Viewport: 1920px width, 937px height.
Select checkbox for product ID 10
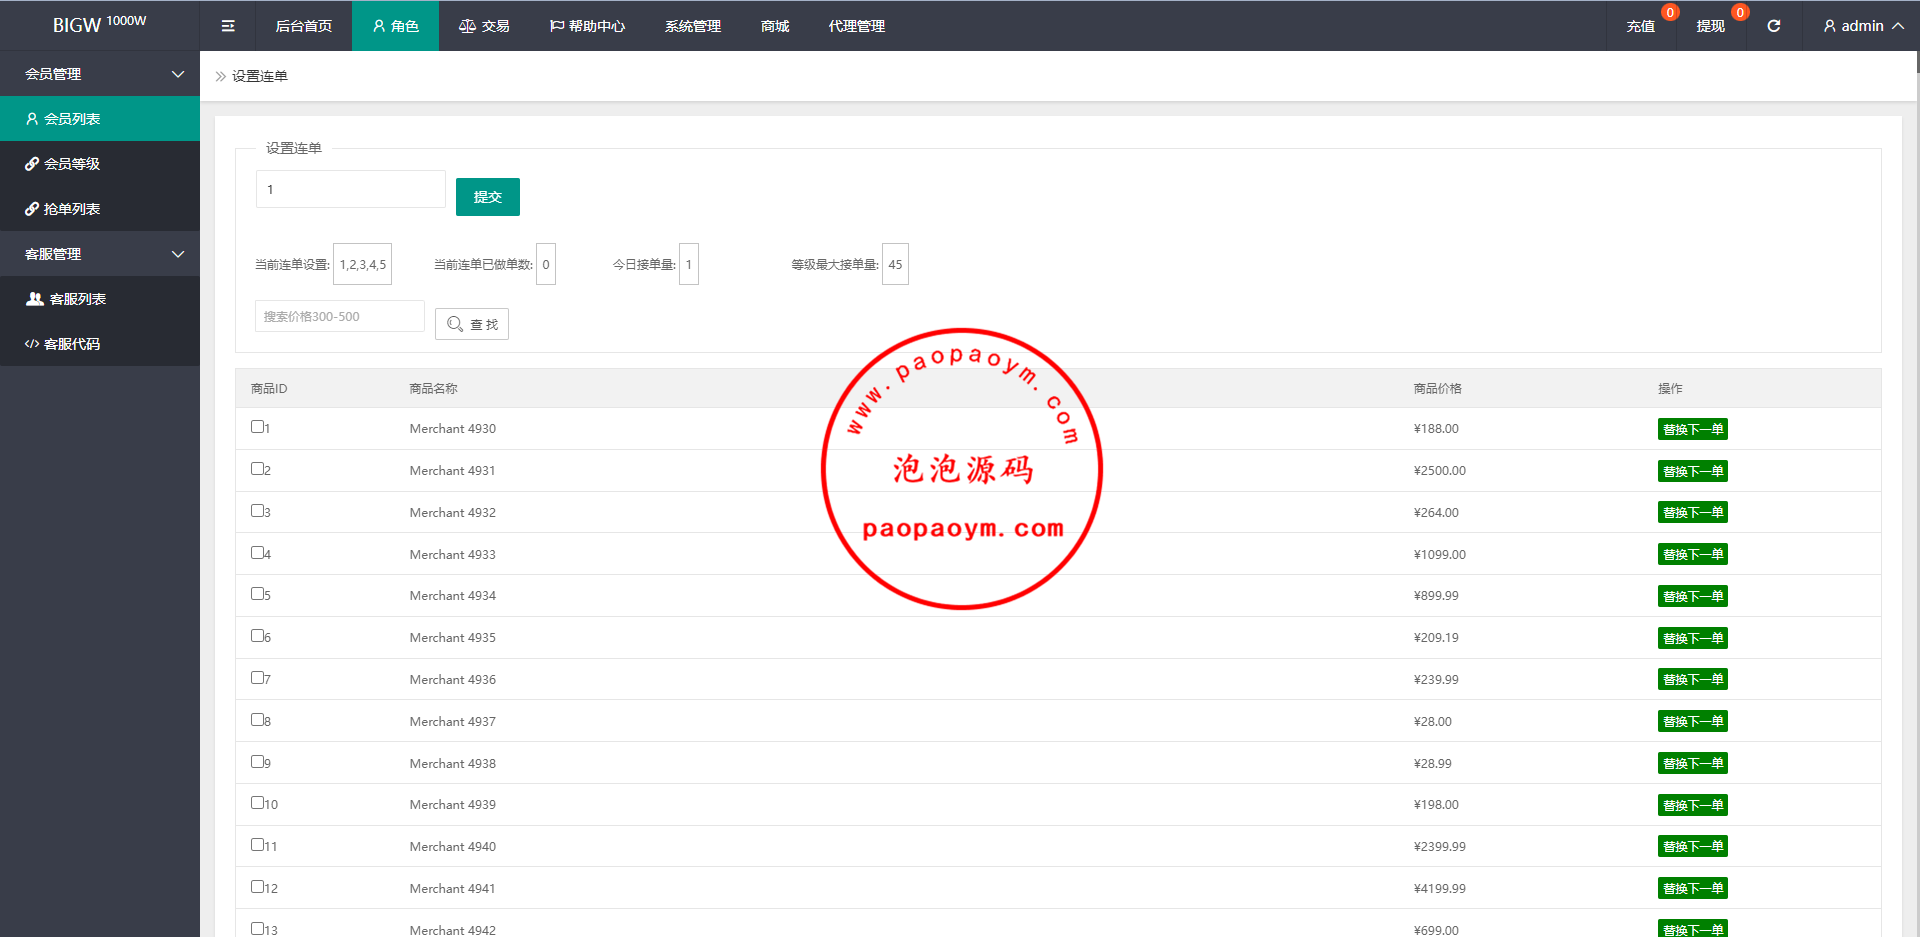pos(257,803)
